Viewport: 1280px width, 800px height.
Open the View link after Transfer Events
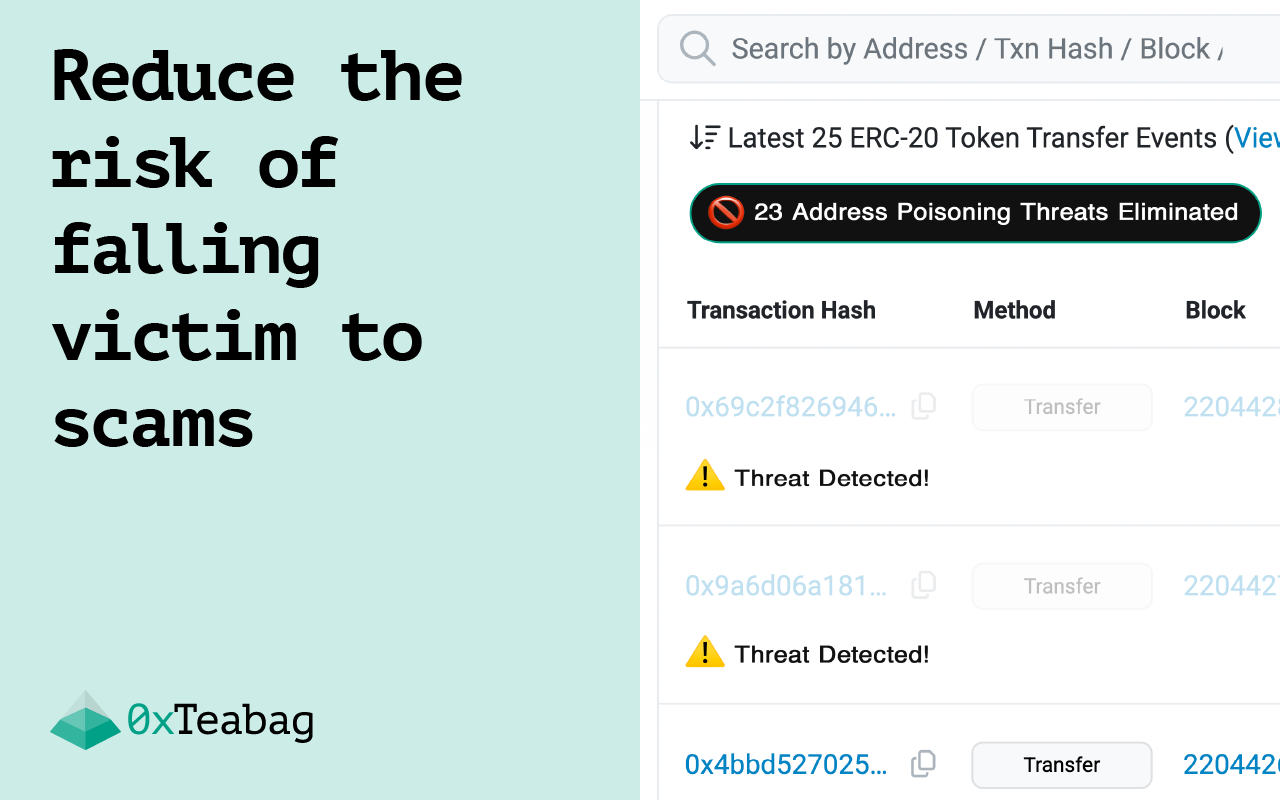click(x=1257, y=138)
